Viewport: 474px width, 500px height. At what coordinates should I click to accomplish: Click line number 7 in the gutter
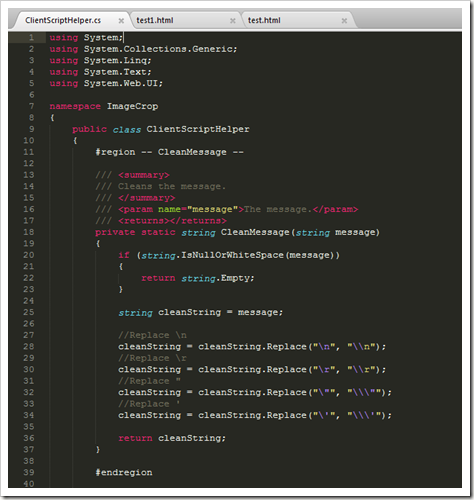31,106
